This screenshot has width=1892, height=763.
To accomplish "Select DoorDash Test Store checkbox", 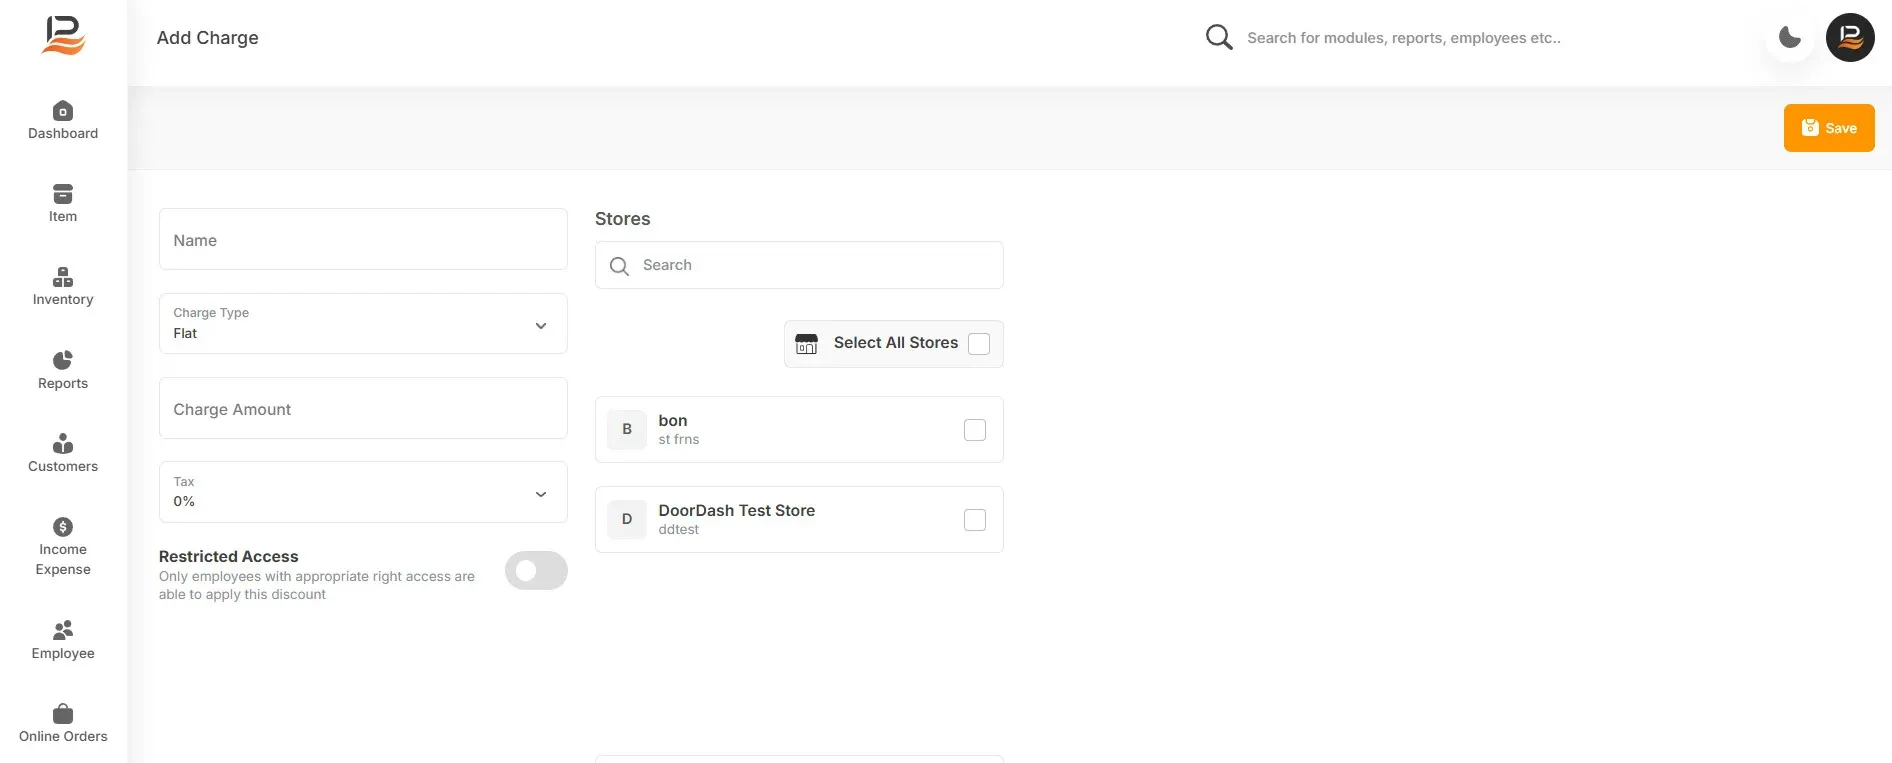I will point(975,520).
